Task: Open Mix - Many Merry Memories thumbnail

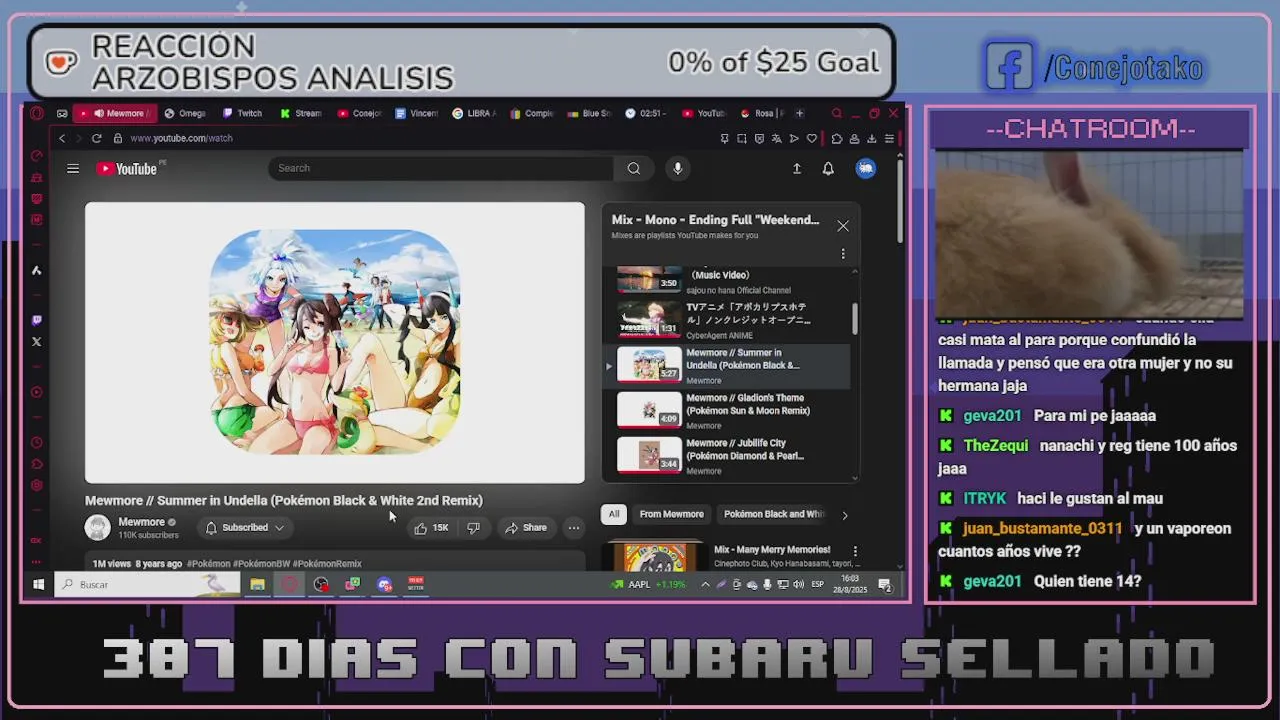Action: 655,557
